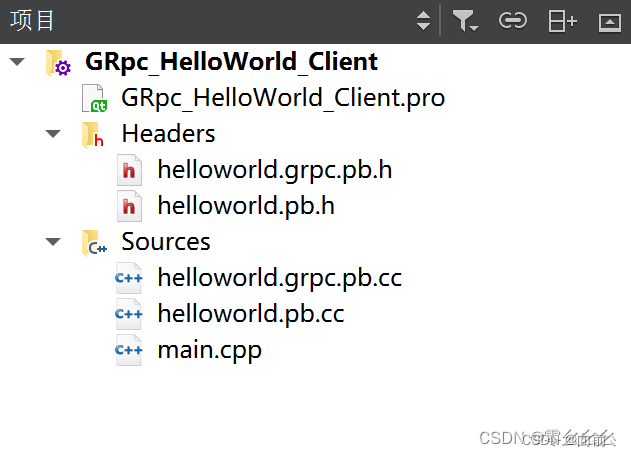Open the filter tree options
Viewport: 631px width, 456px height.
pyautogui.click(x=465, y=21)
